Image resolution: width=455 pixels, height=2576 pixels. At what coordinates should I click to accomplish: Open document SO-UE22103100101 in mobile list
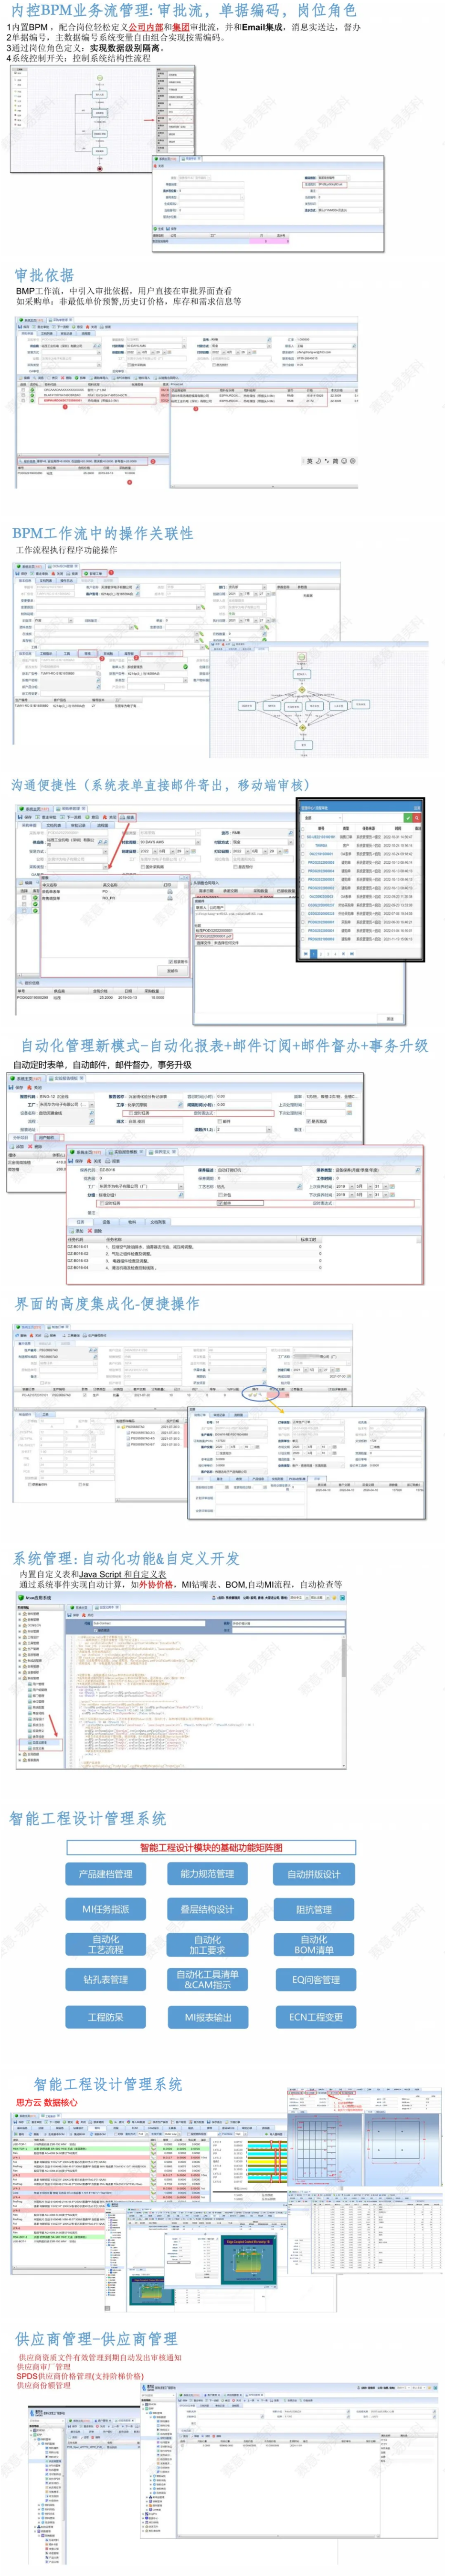[322, 837]
